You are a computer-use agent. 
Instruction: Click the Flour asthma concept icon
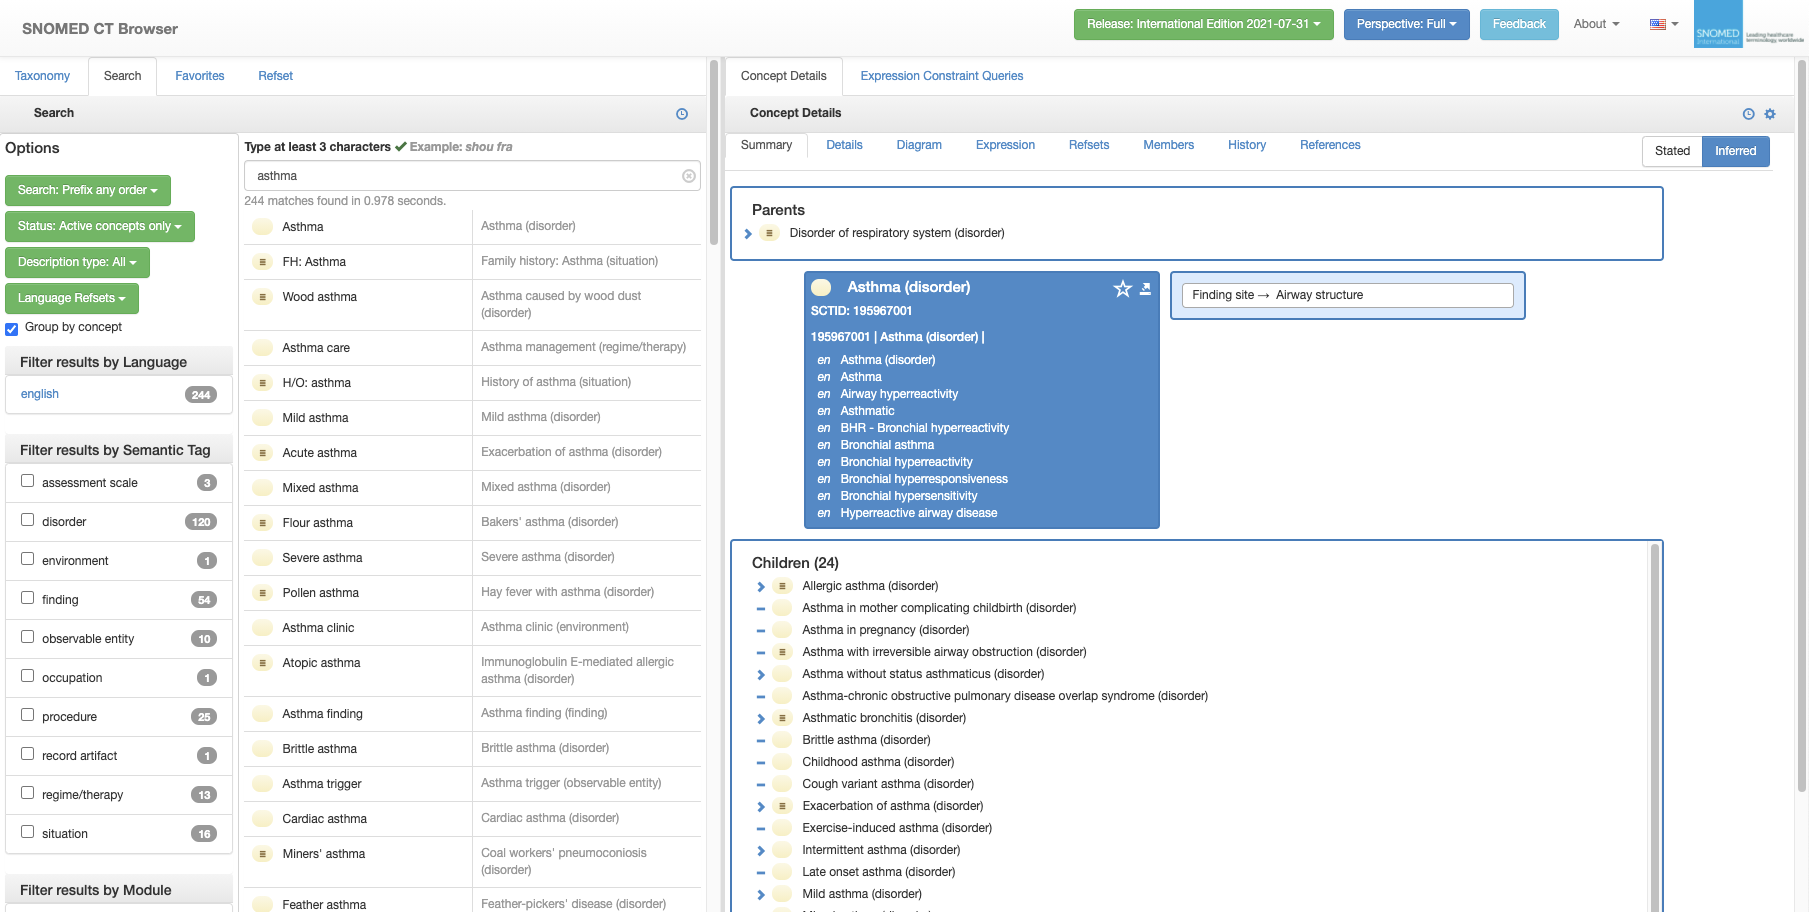point(263,523)
